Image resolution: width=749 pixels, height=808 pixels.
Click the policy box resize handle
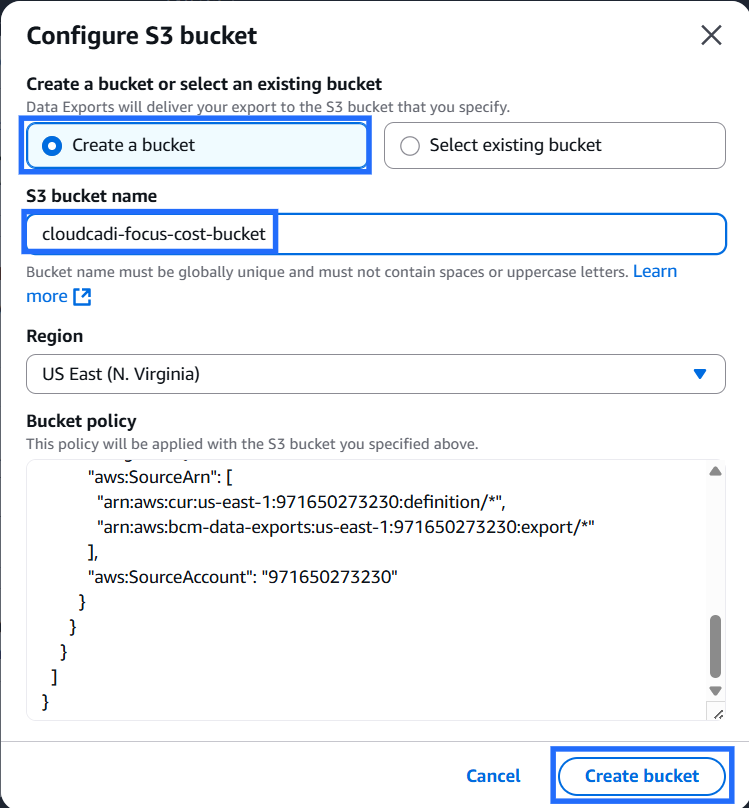(715, 711)
